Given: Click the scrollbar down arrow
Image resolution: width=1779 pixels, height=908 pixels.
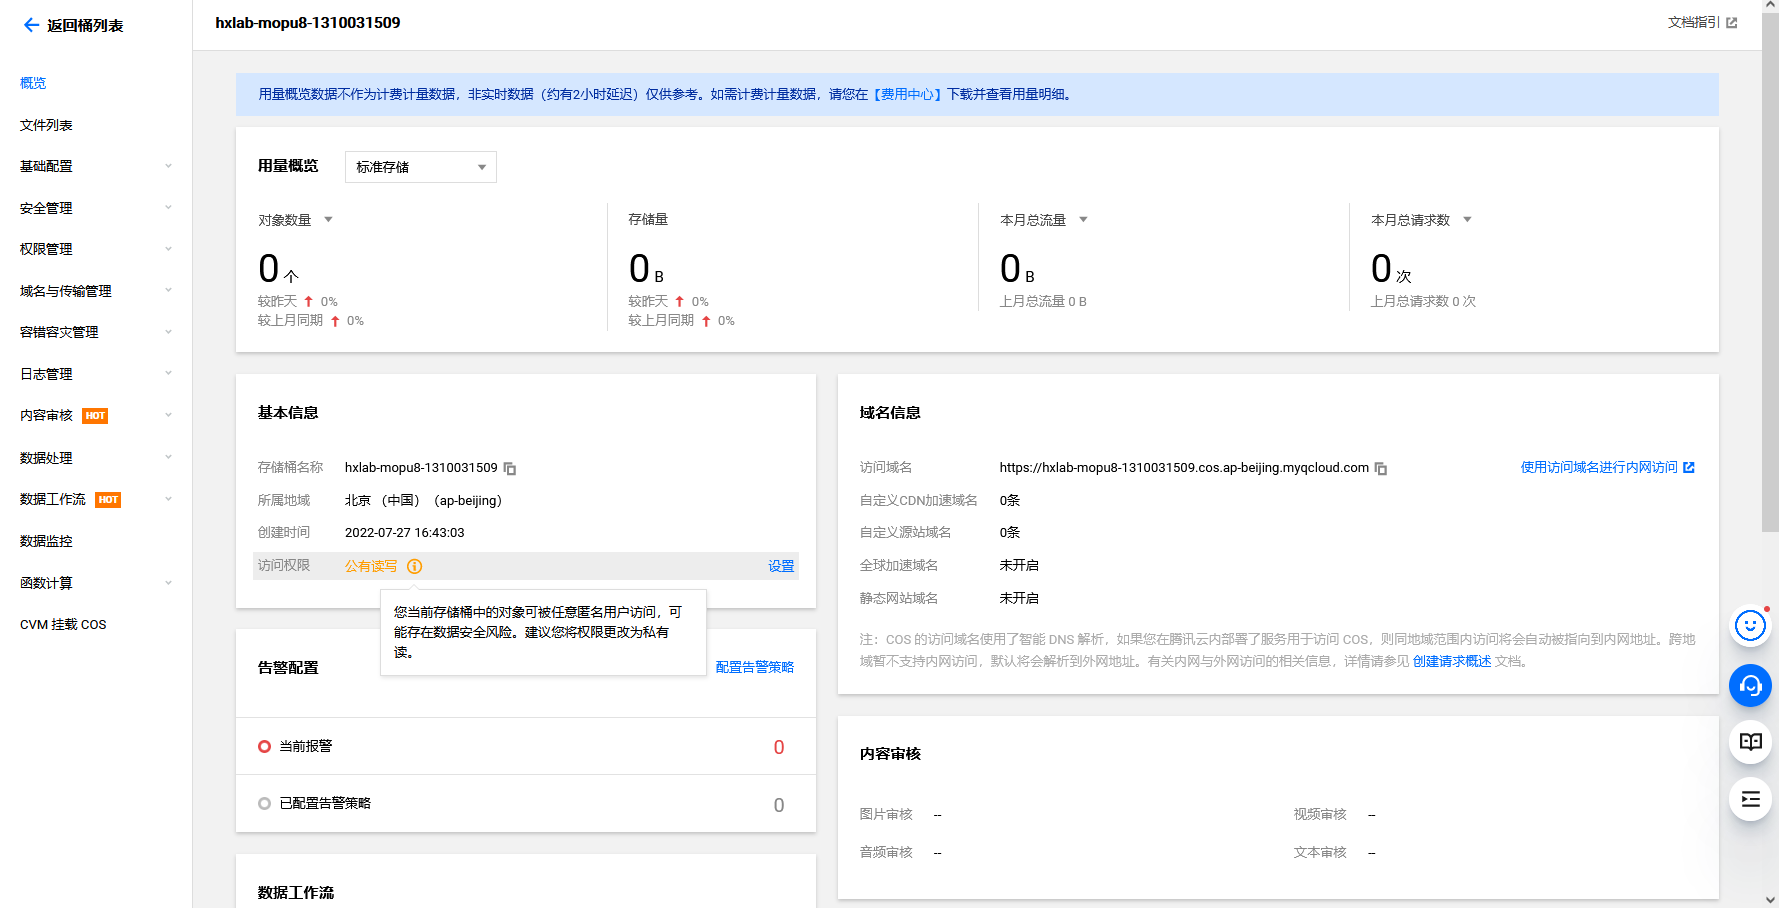Looking at the screenshot, I should coord(1770,900).
